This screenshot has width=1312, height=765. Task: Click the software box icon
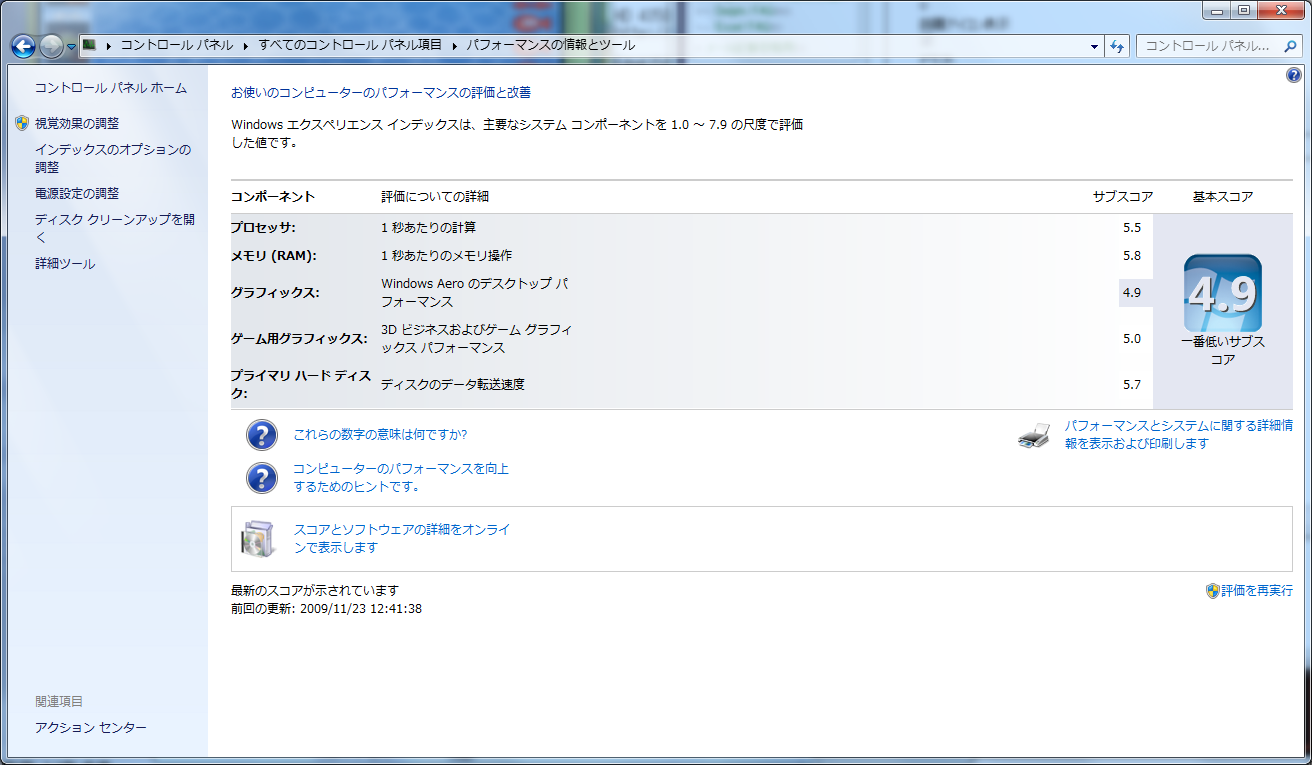258,538
